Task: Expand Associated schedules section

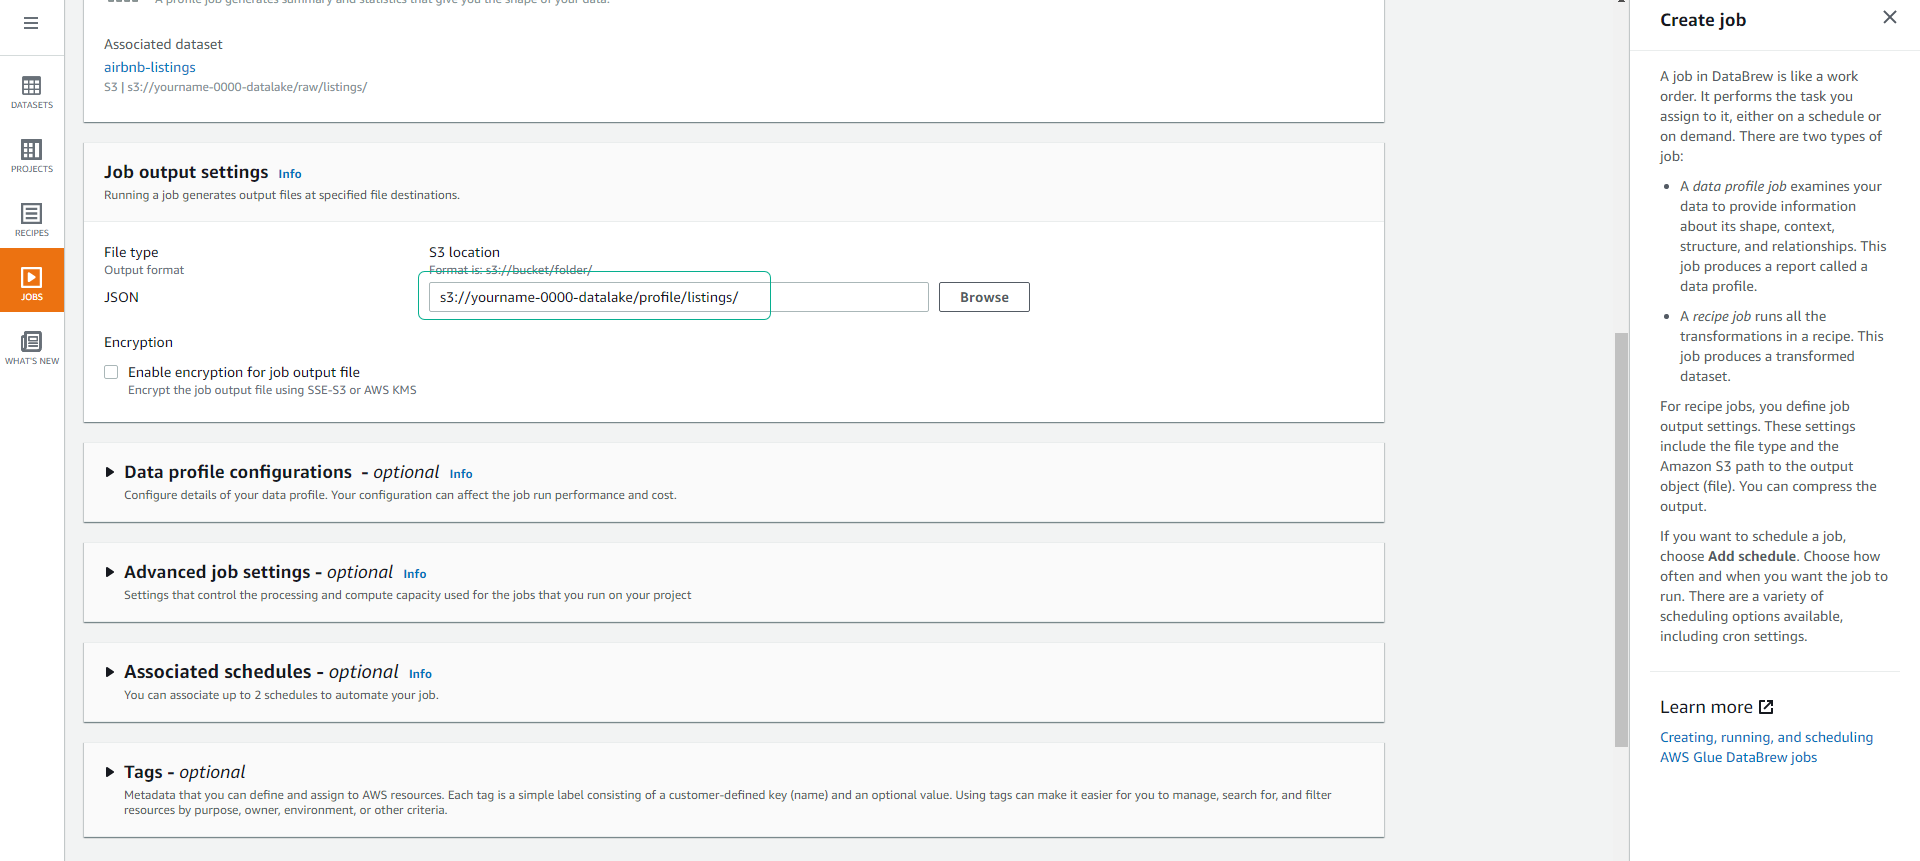Action: (110, 672)
